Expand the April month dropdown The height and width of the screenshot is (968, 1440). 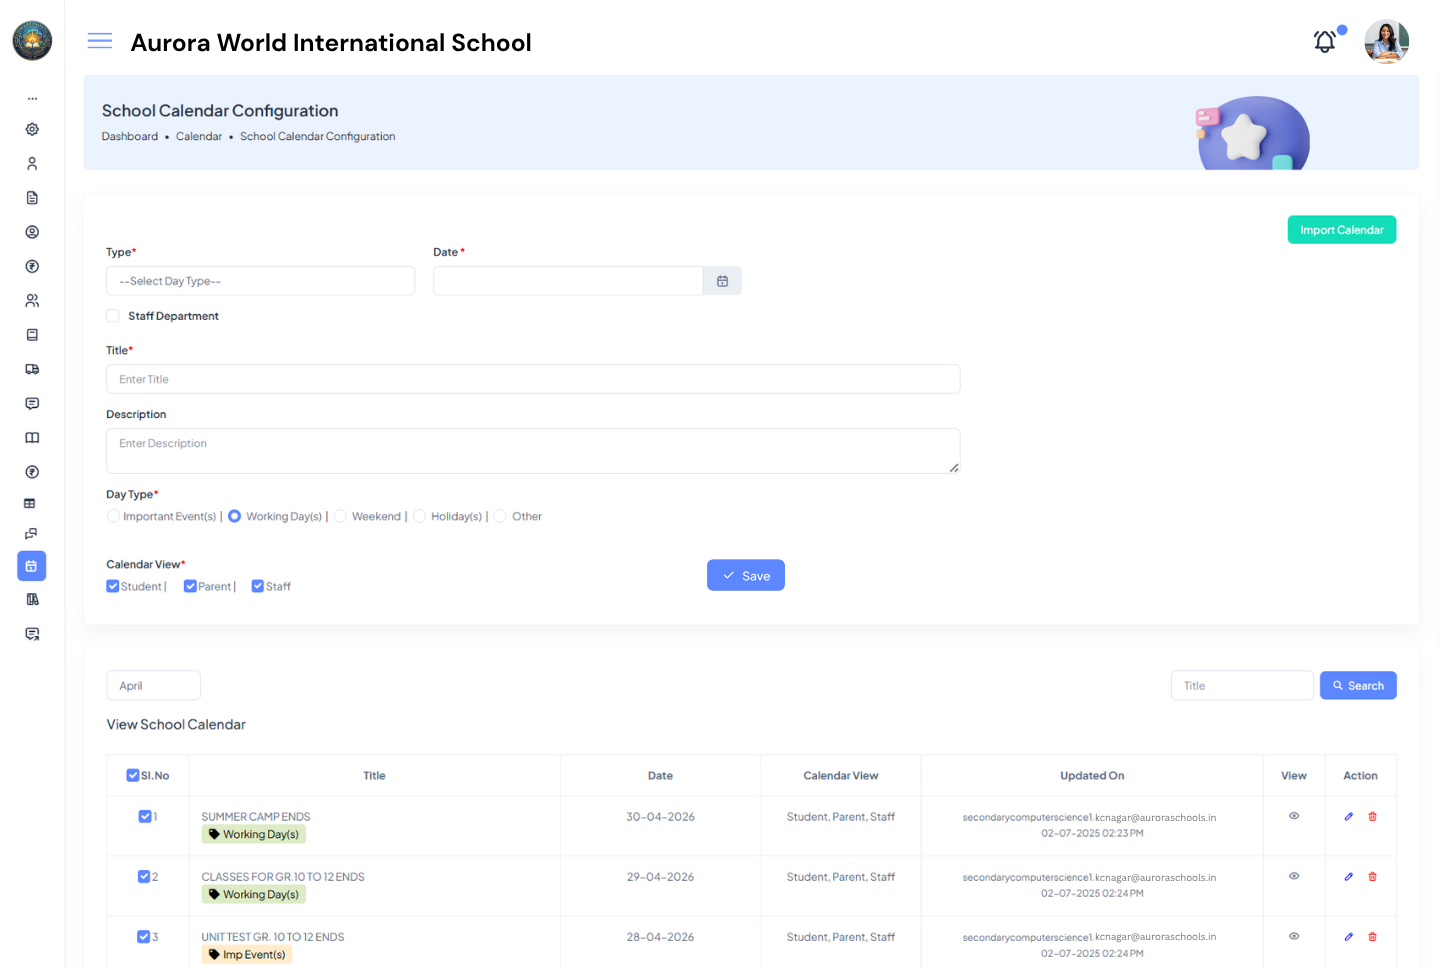pos(153,686)
